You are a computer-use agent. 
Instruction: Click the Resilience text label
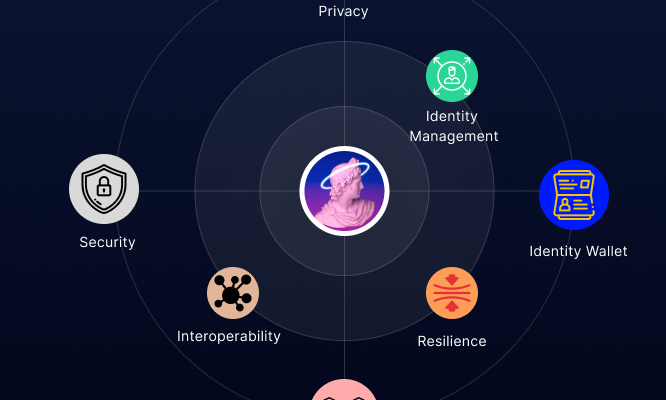point(452,341)
